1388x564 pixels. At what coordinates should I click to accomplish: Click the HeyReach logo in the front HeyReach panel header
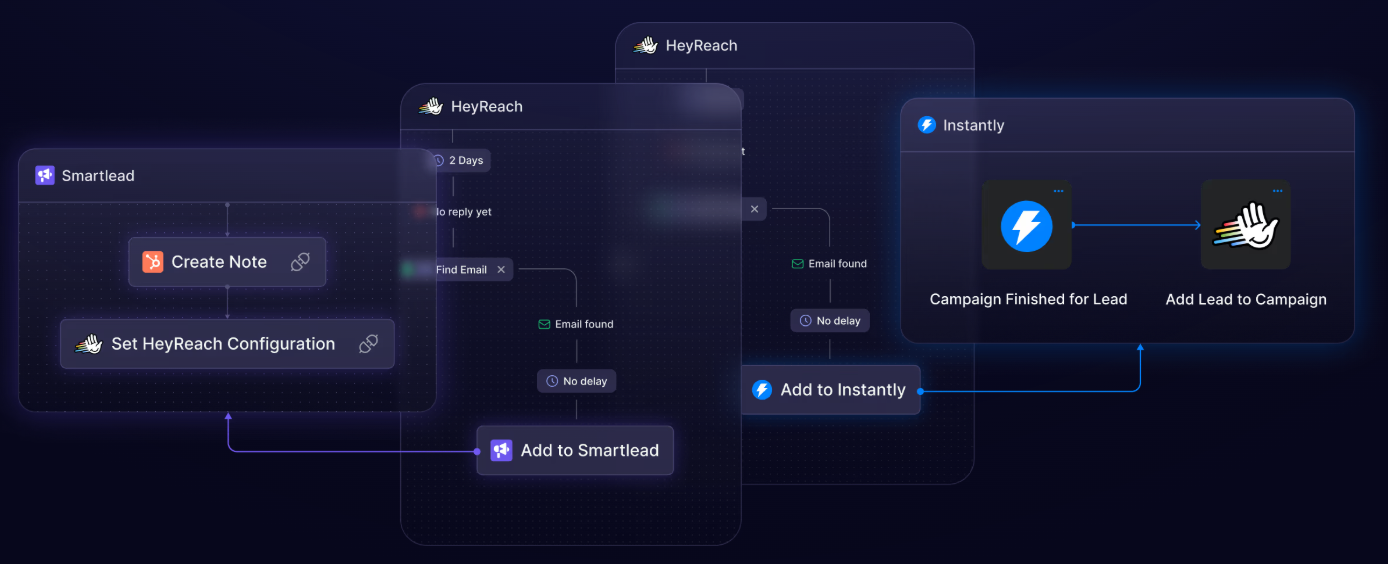coord(431,106)
